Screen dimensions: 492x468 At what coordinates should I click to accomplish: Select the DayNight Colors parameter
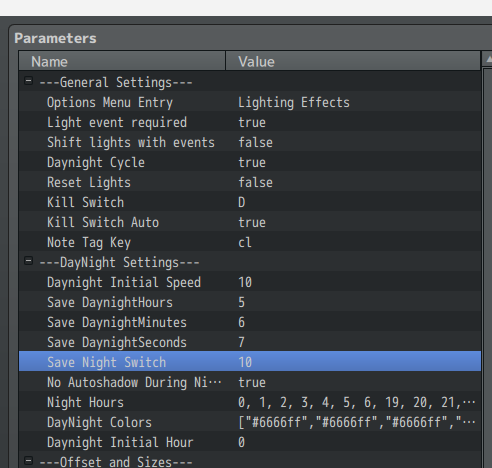click(250, 422)
